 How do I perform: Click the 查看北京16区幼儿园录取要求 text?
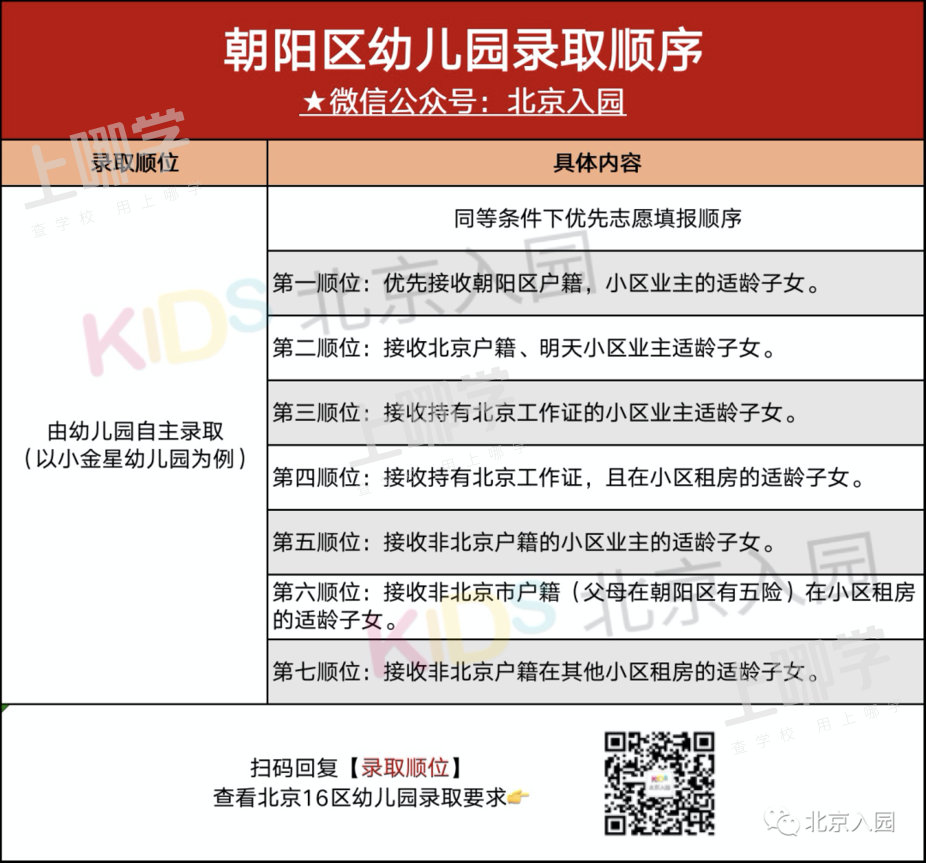pos(360,798)
